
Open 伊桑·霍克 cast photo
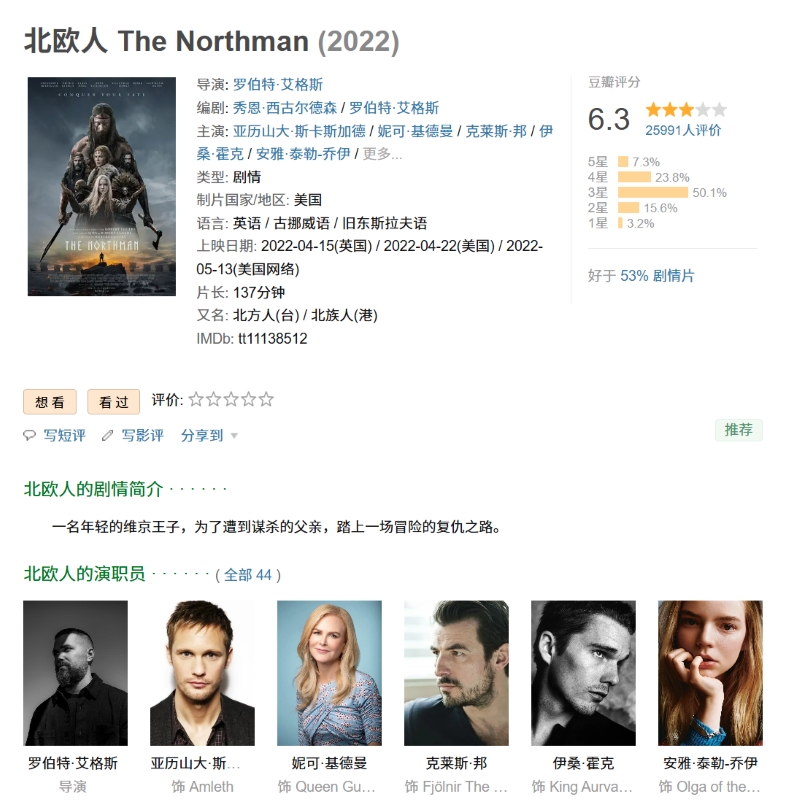tap(583, 673)
